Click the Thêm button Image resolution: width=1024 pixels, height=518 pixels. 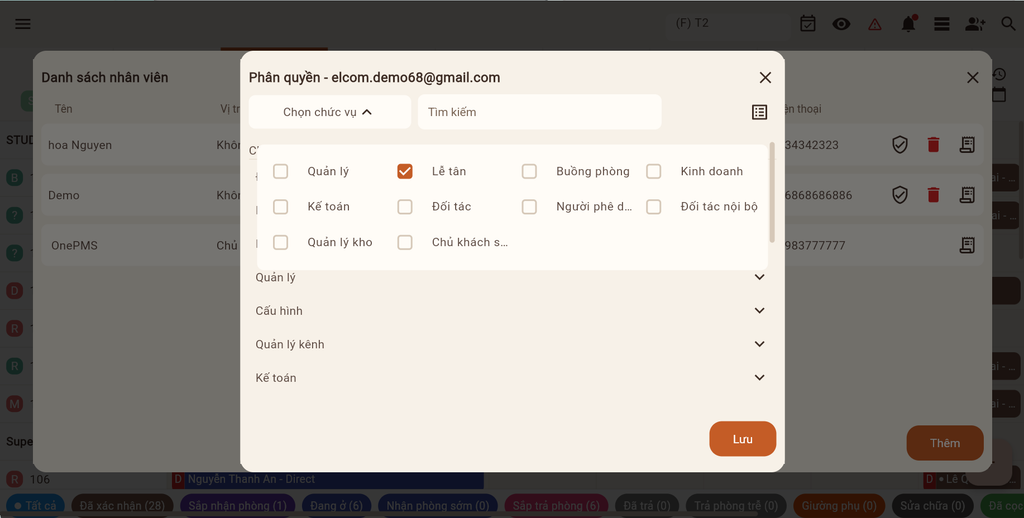coord(945,443)
